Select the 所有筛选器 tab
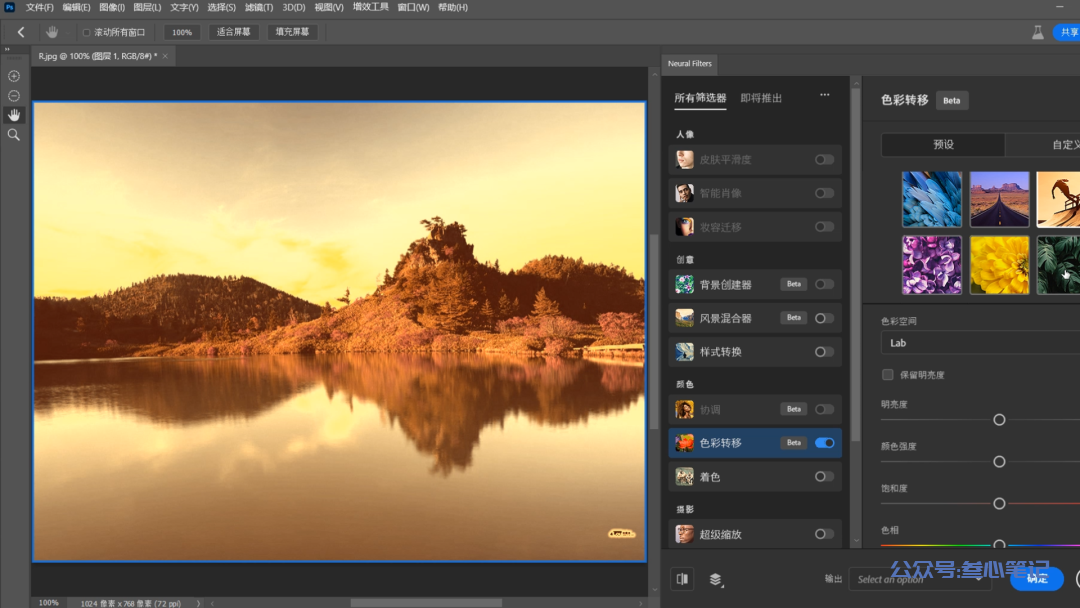This screenshot has height=608, width=1080. click(x=700, y=98)
